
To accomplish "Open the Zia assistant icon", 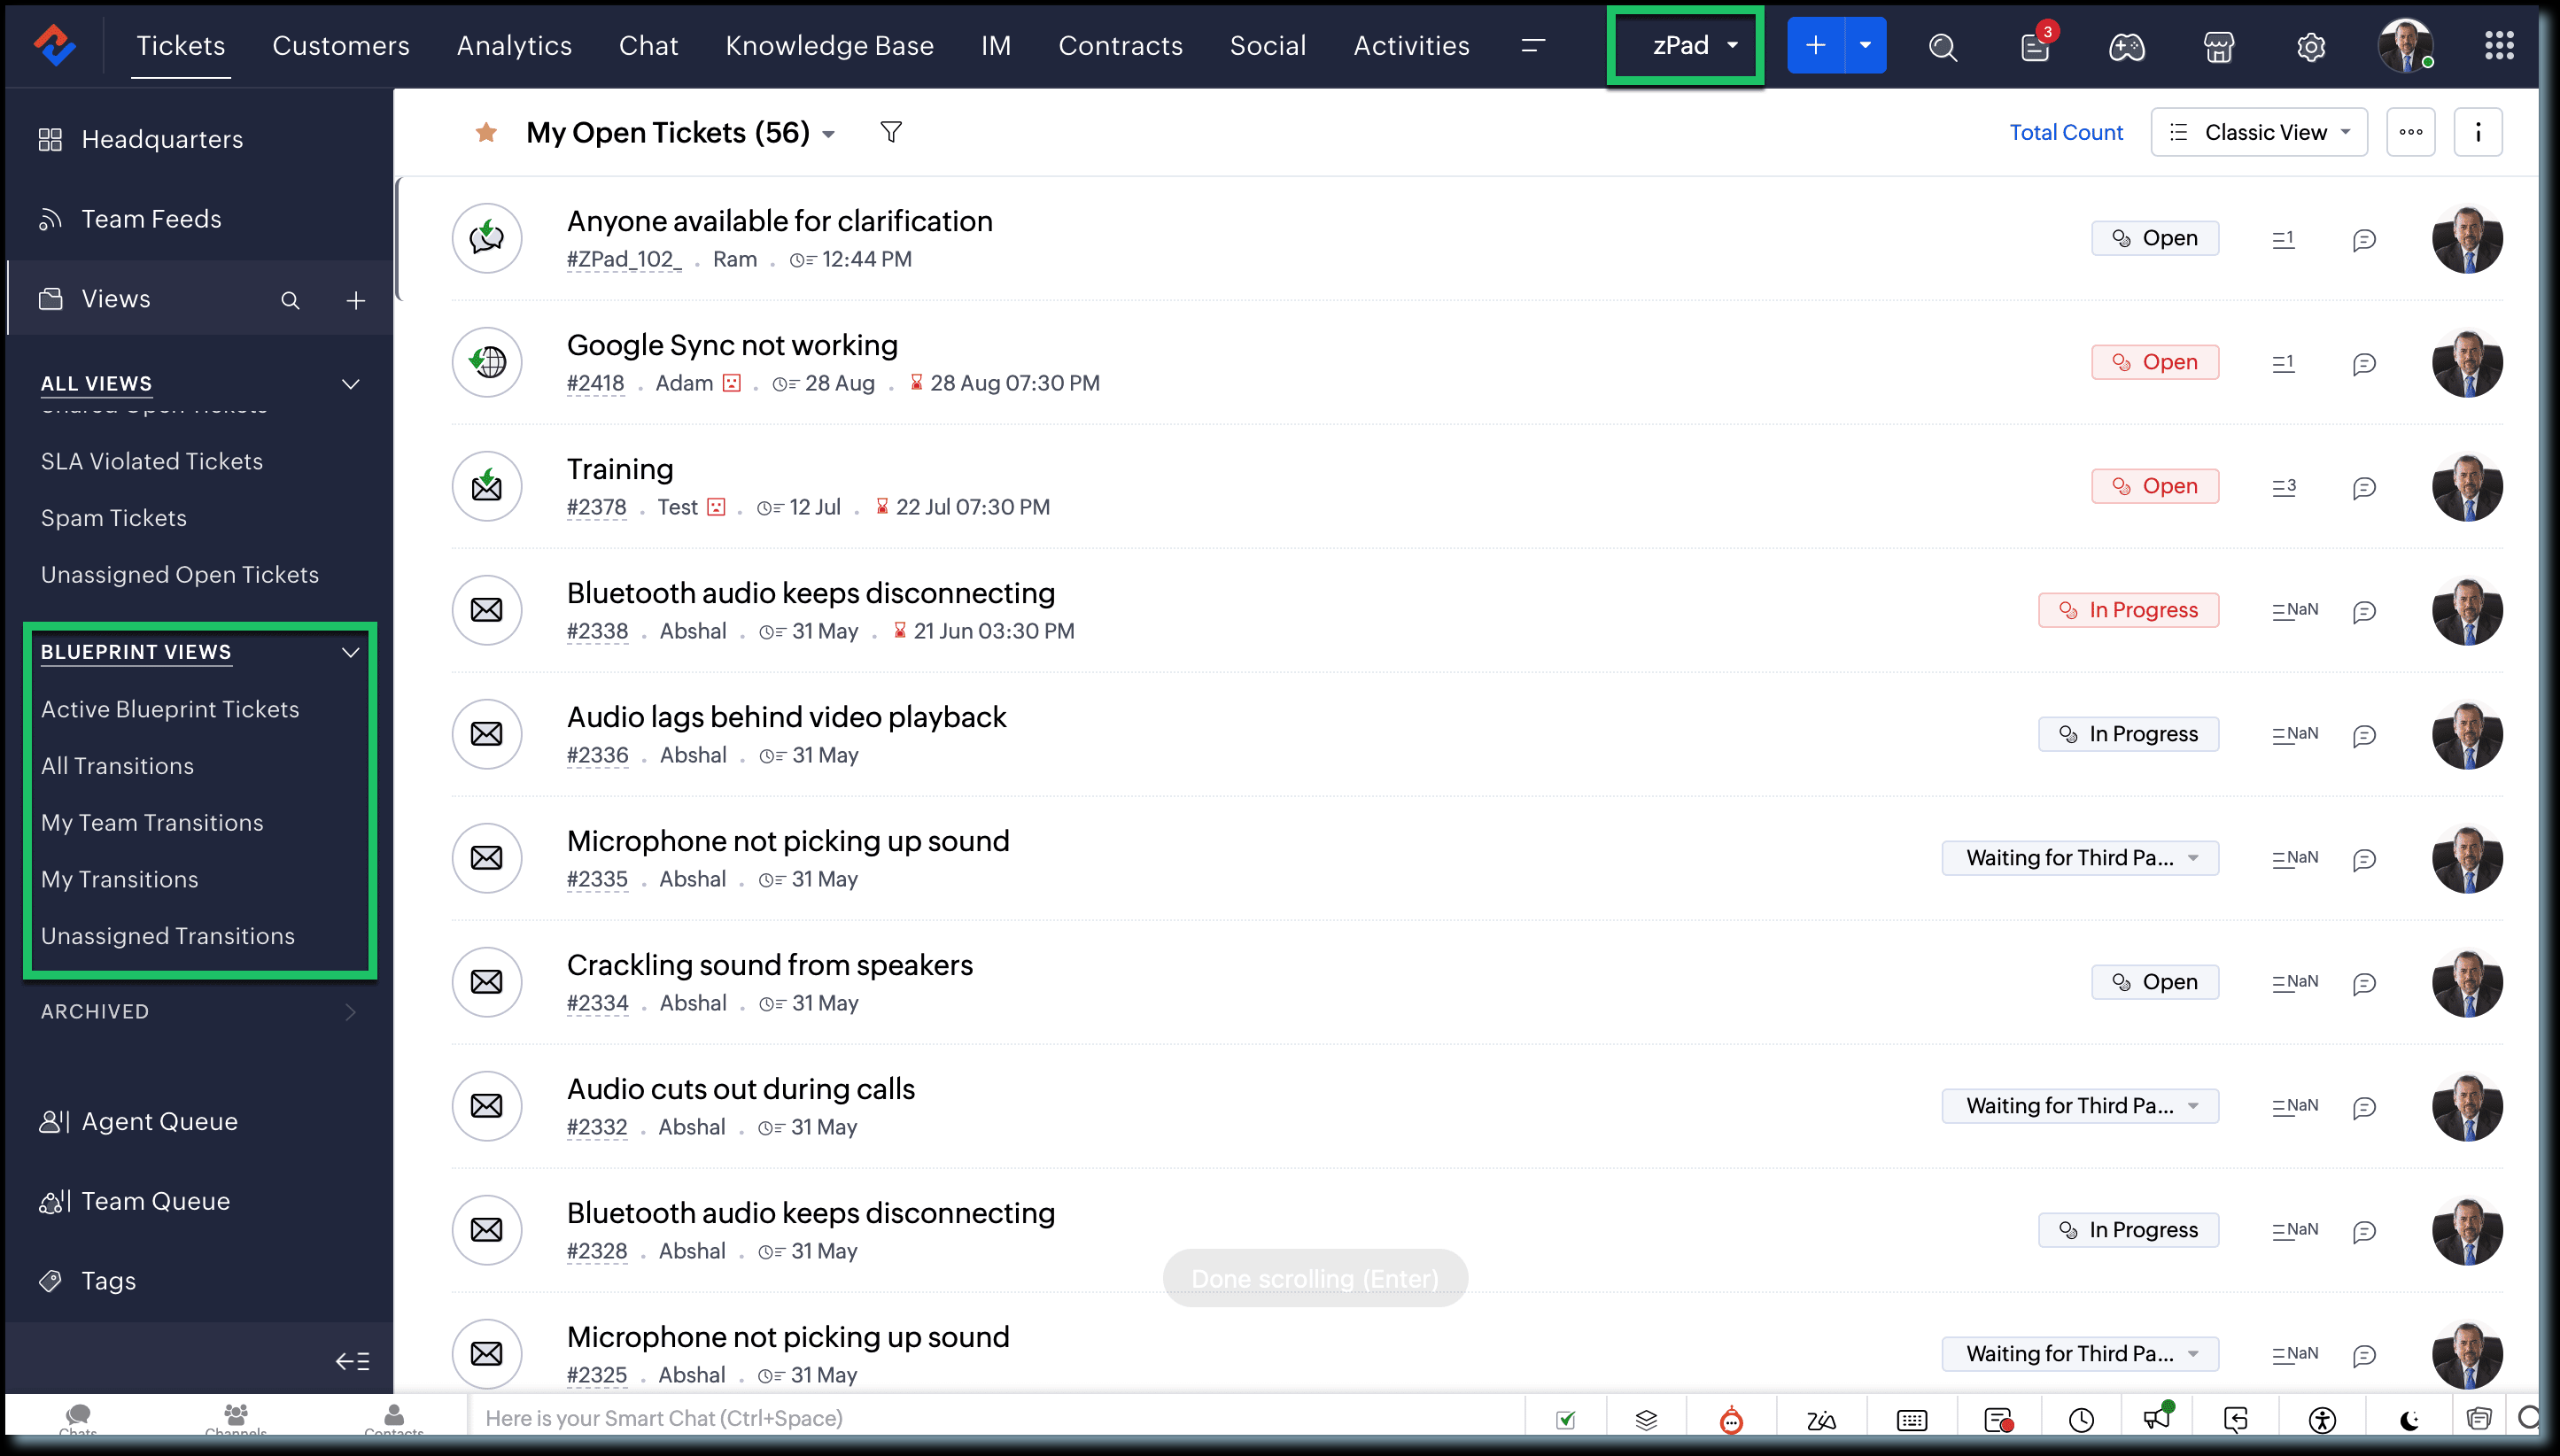I will click(1821, 1419).
